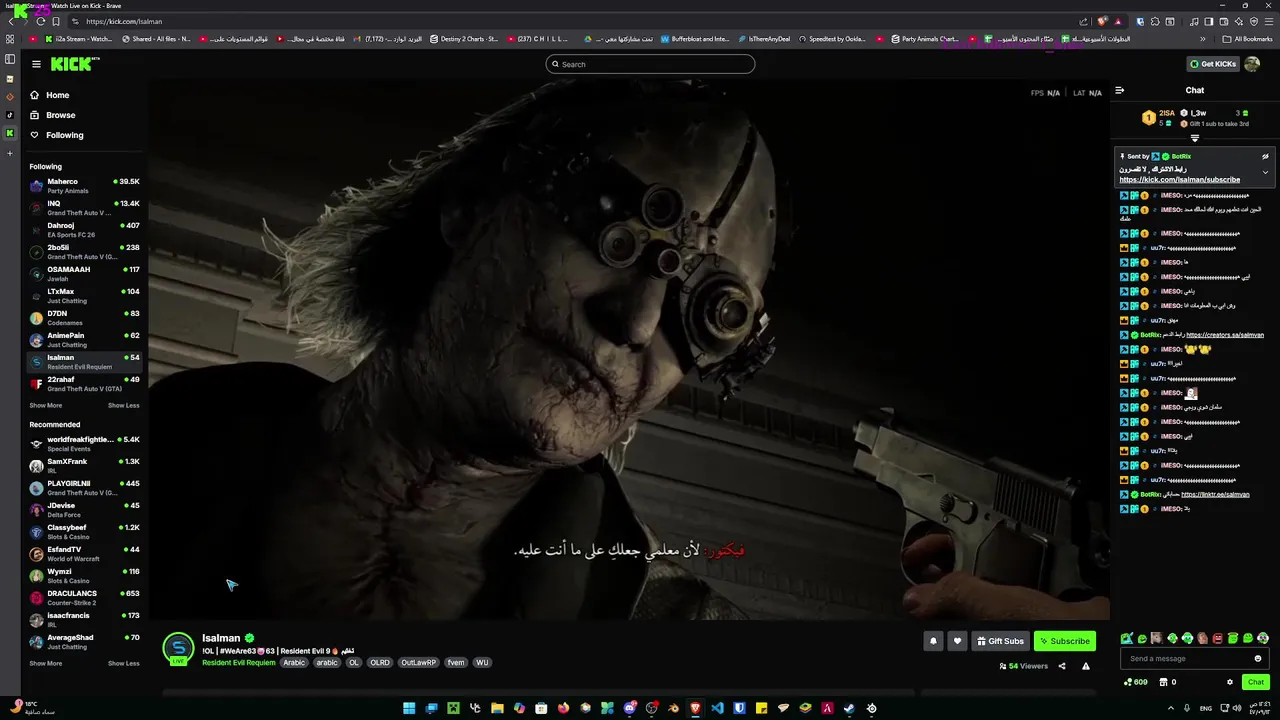Image resolution: width=1280 pixels, height=720 pixels.
Task: Open SamXFrank recommended channel
Action: click(84, 466)
